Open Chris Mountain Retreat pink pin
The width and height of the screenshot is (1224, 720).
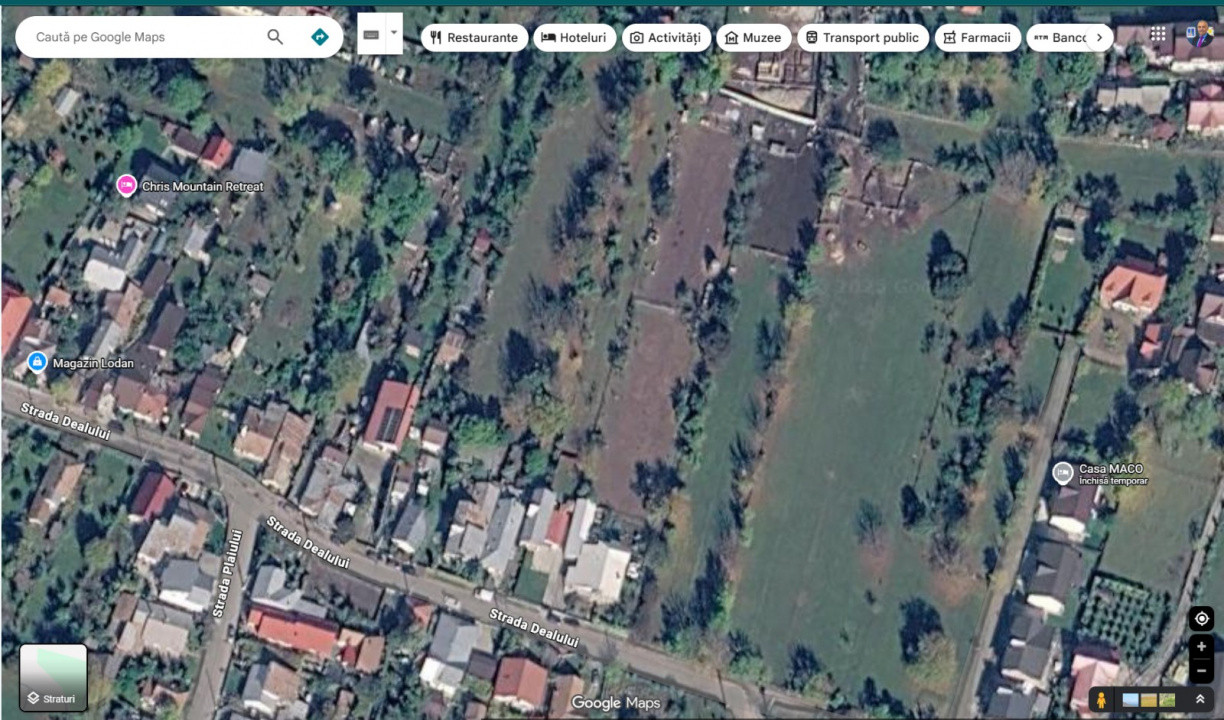click(x=126, y=185)
